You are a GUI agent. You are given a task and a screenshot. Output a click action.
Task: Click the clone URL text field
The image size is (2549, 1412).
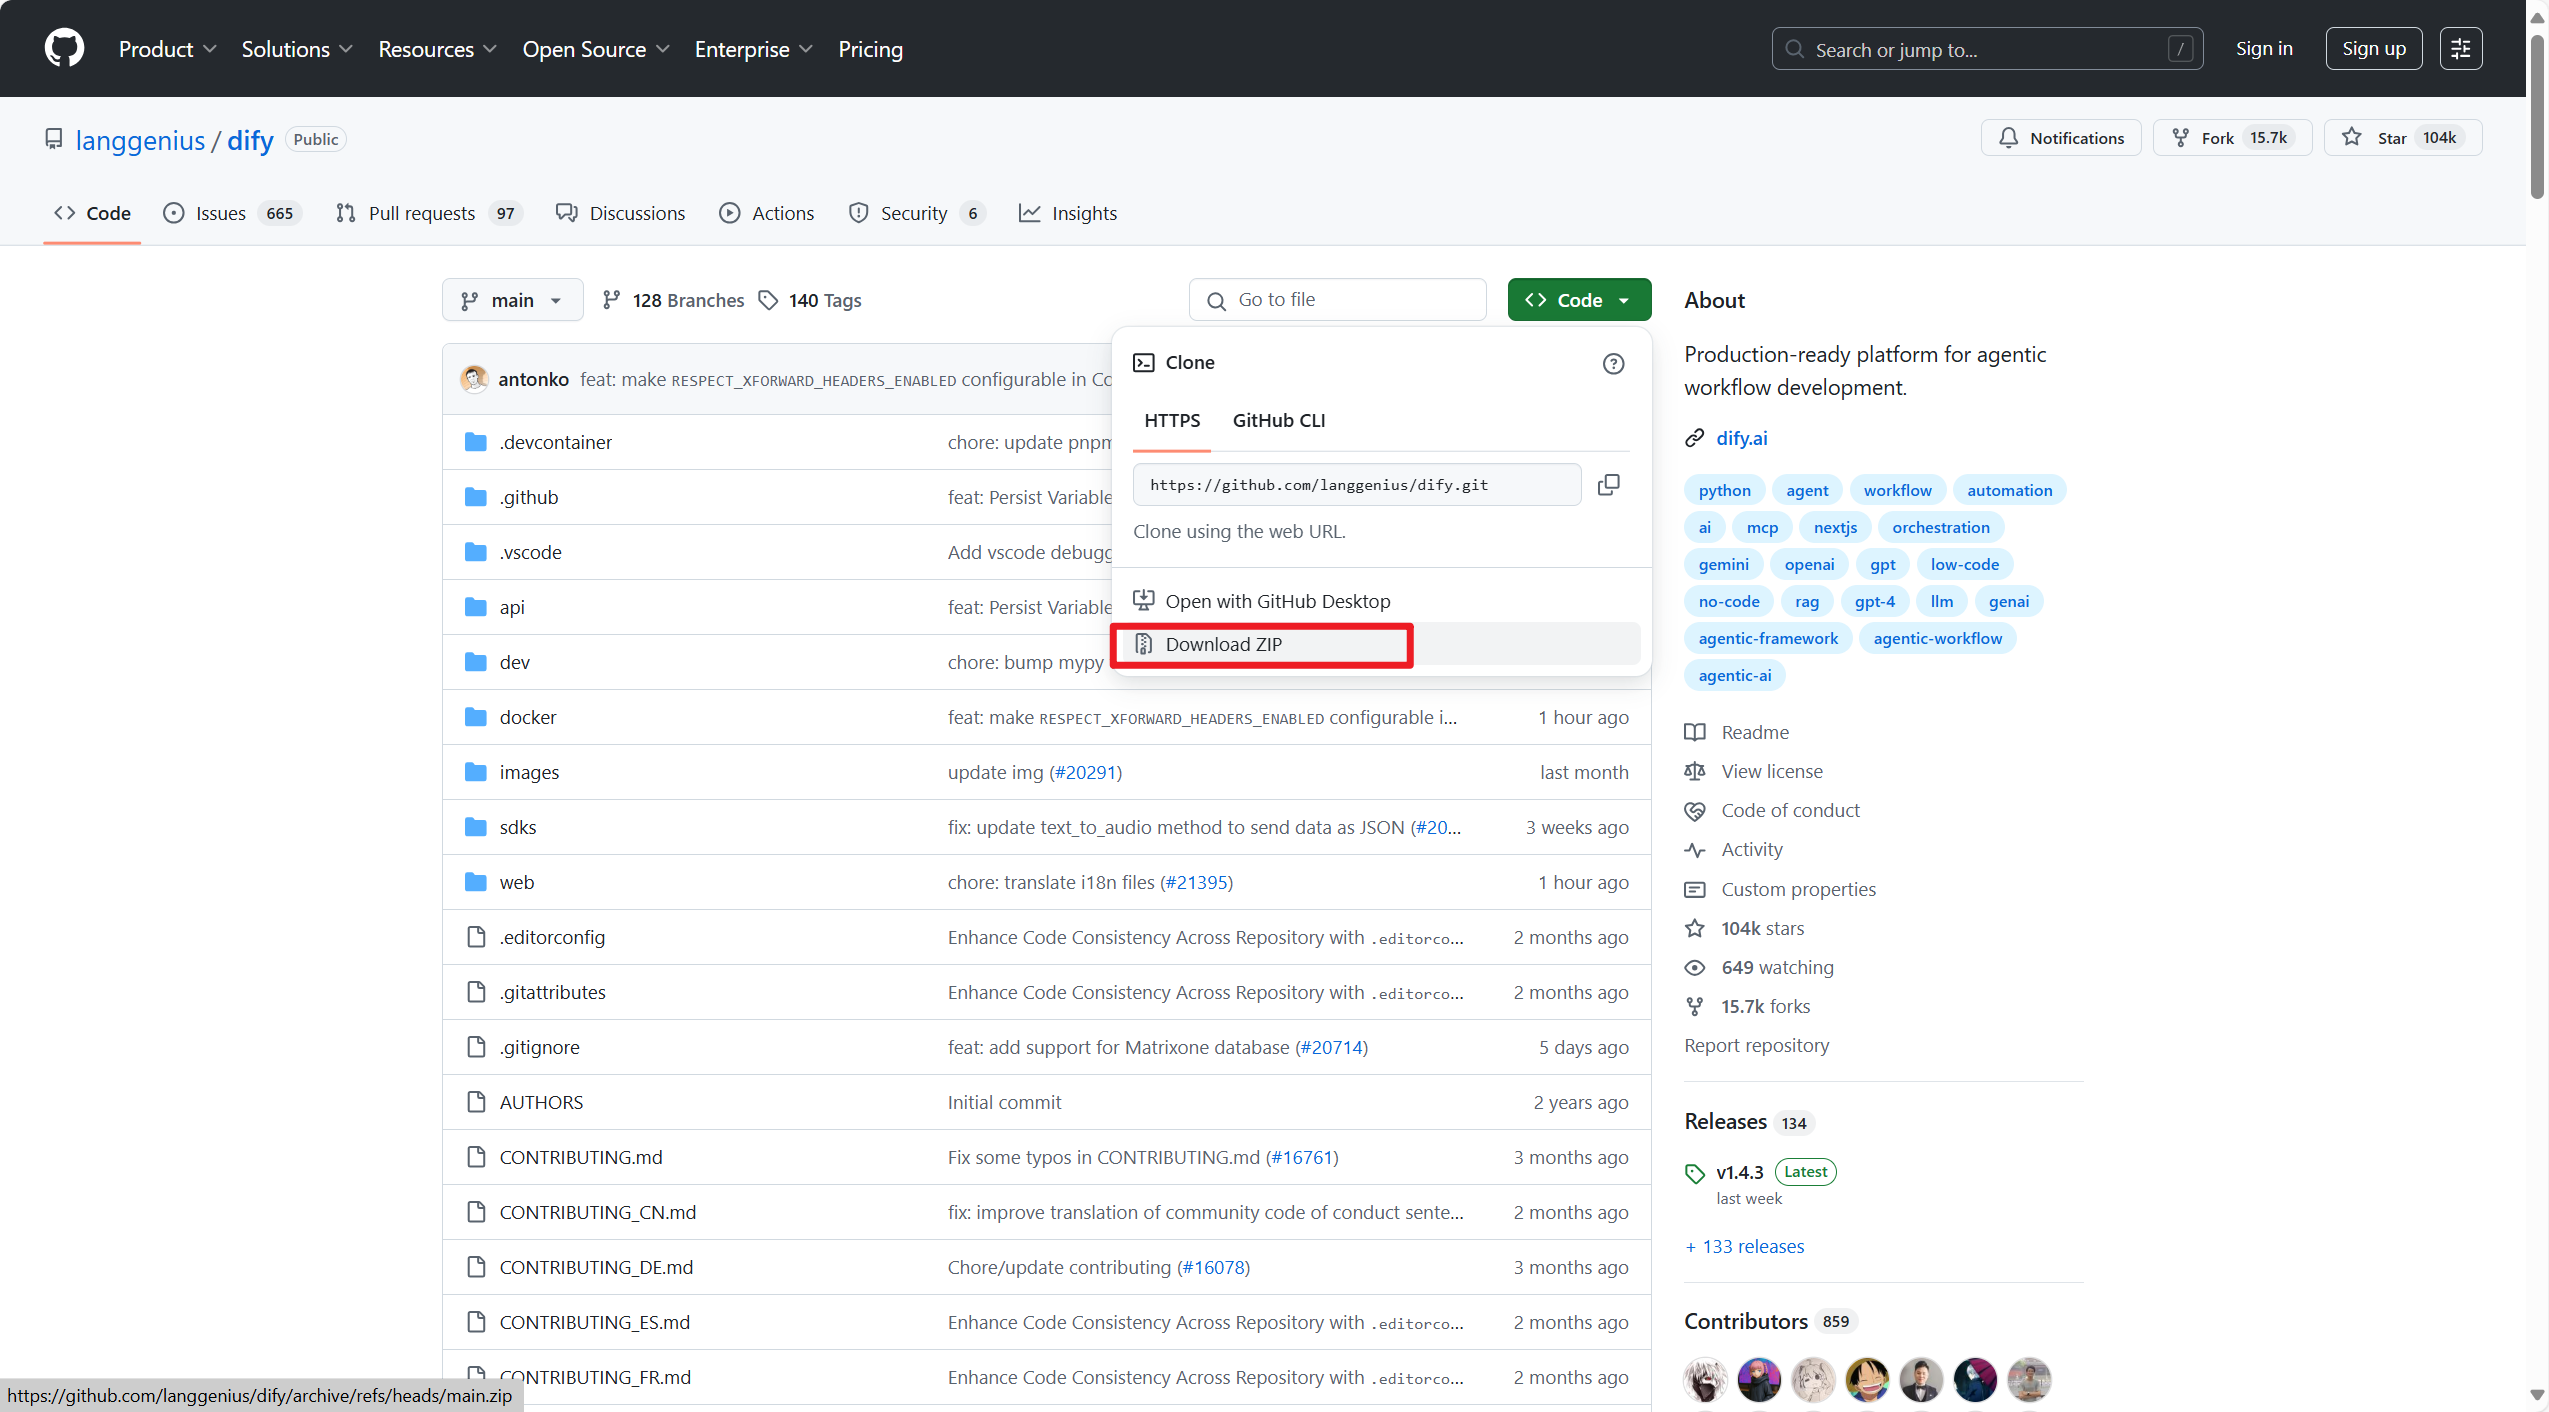pos(1357,485)
